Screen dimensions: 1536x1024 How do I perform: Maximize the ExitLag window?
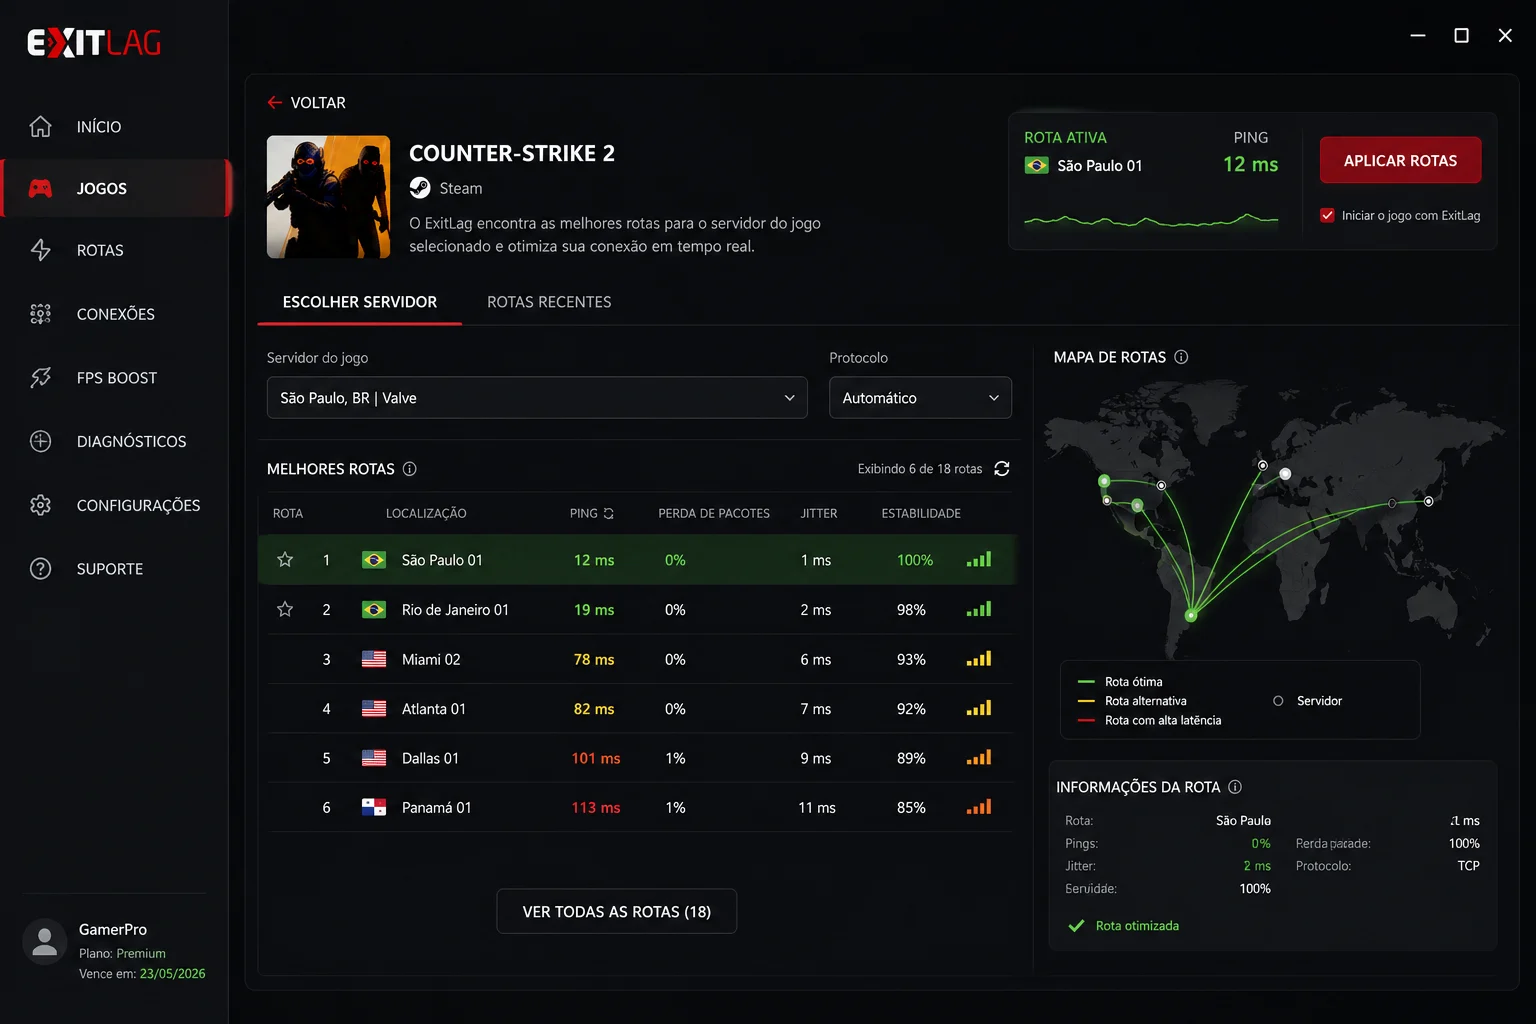pos(1461,36)
